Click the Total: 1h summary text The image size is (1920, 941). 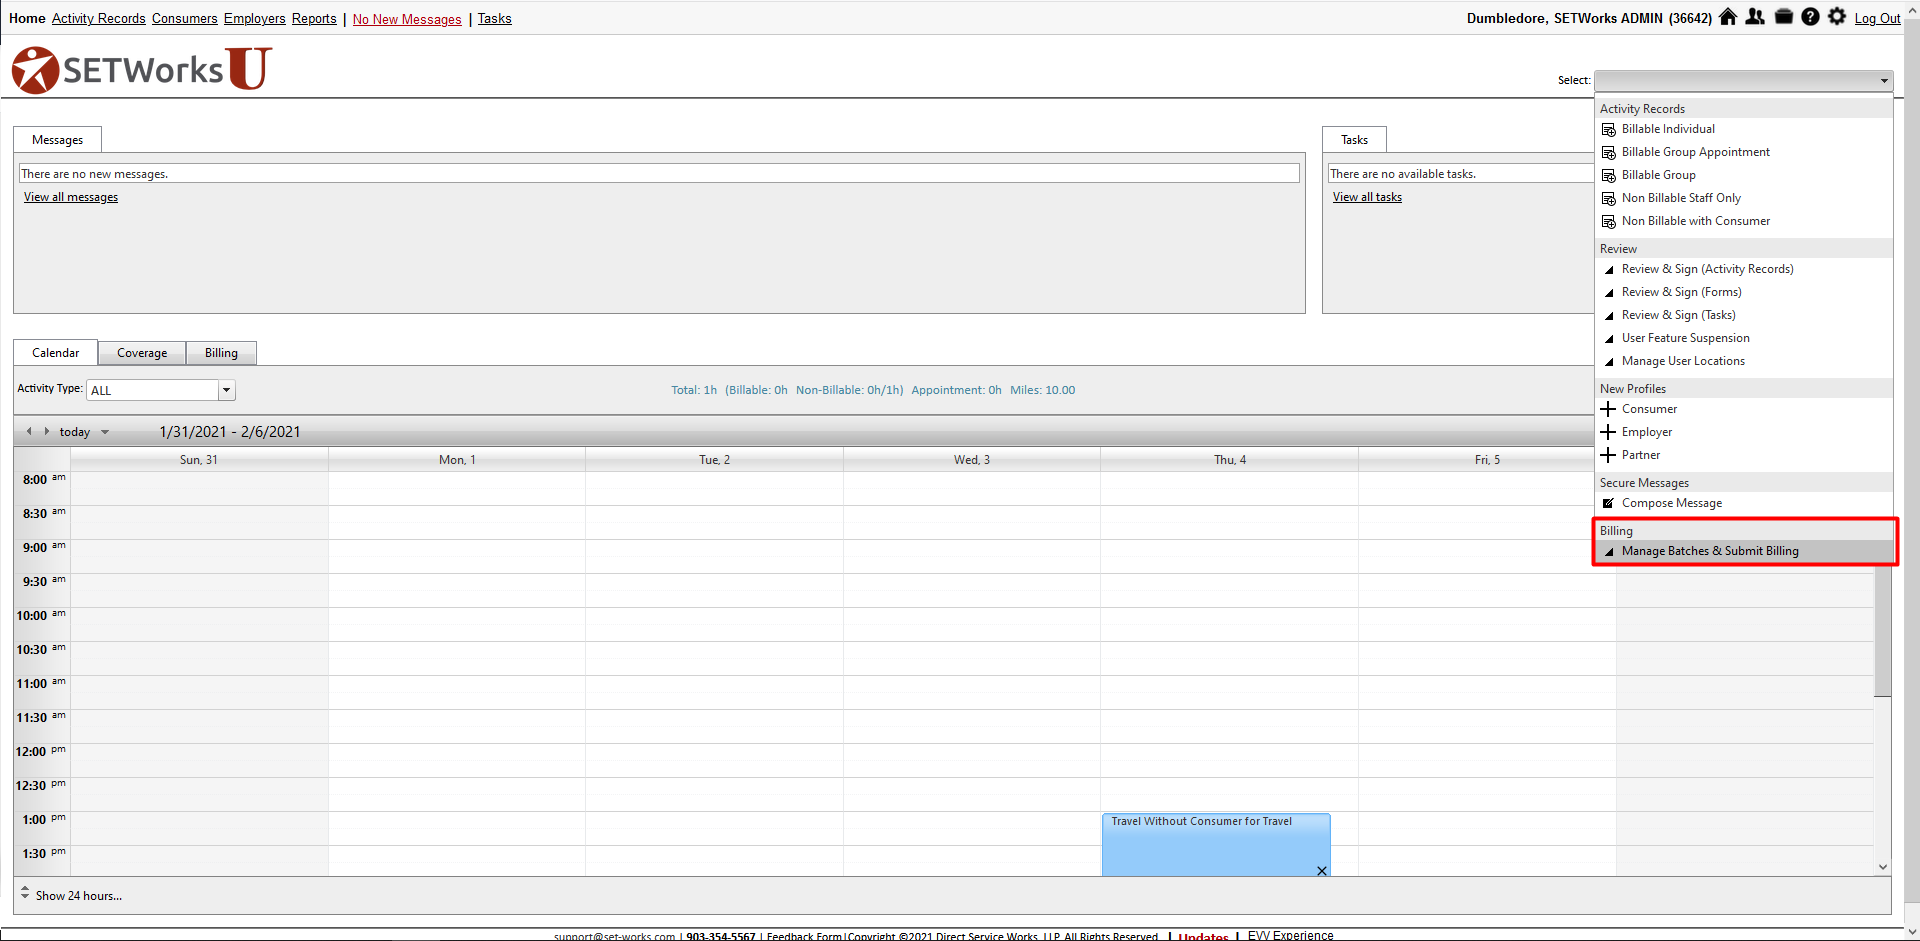pos(694,390)
